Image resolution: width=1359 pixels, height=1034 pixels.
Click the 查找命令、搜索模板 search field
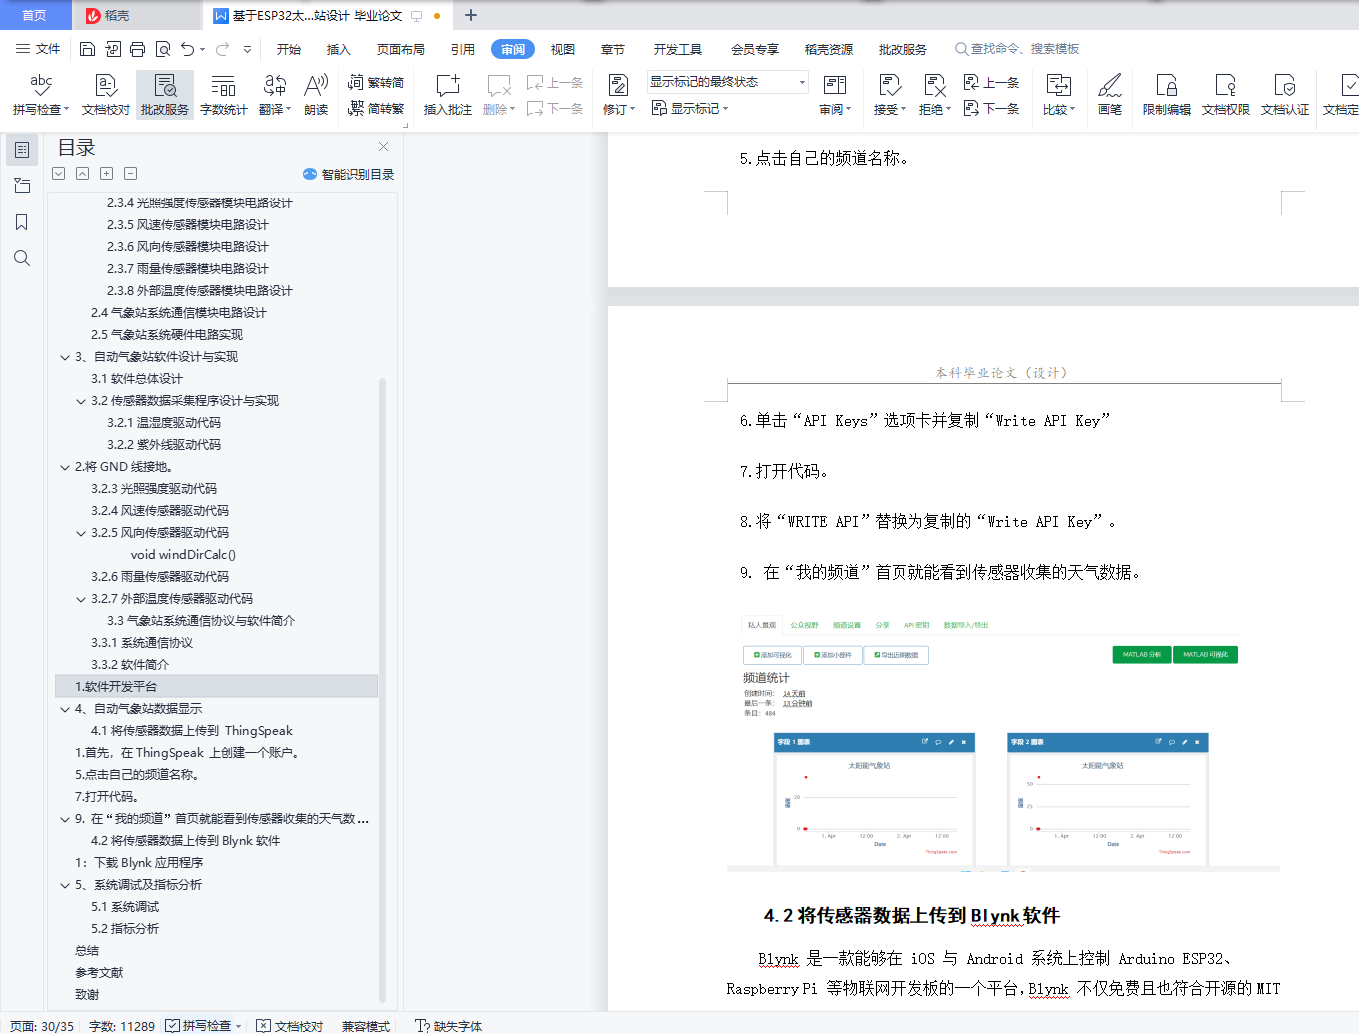pos(1018,49)
